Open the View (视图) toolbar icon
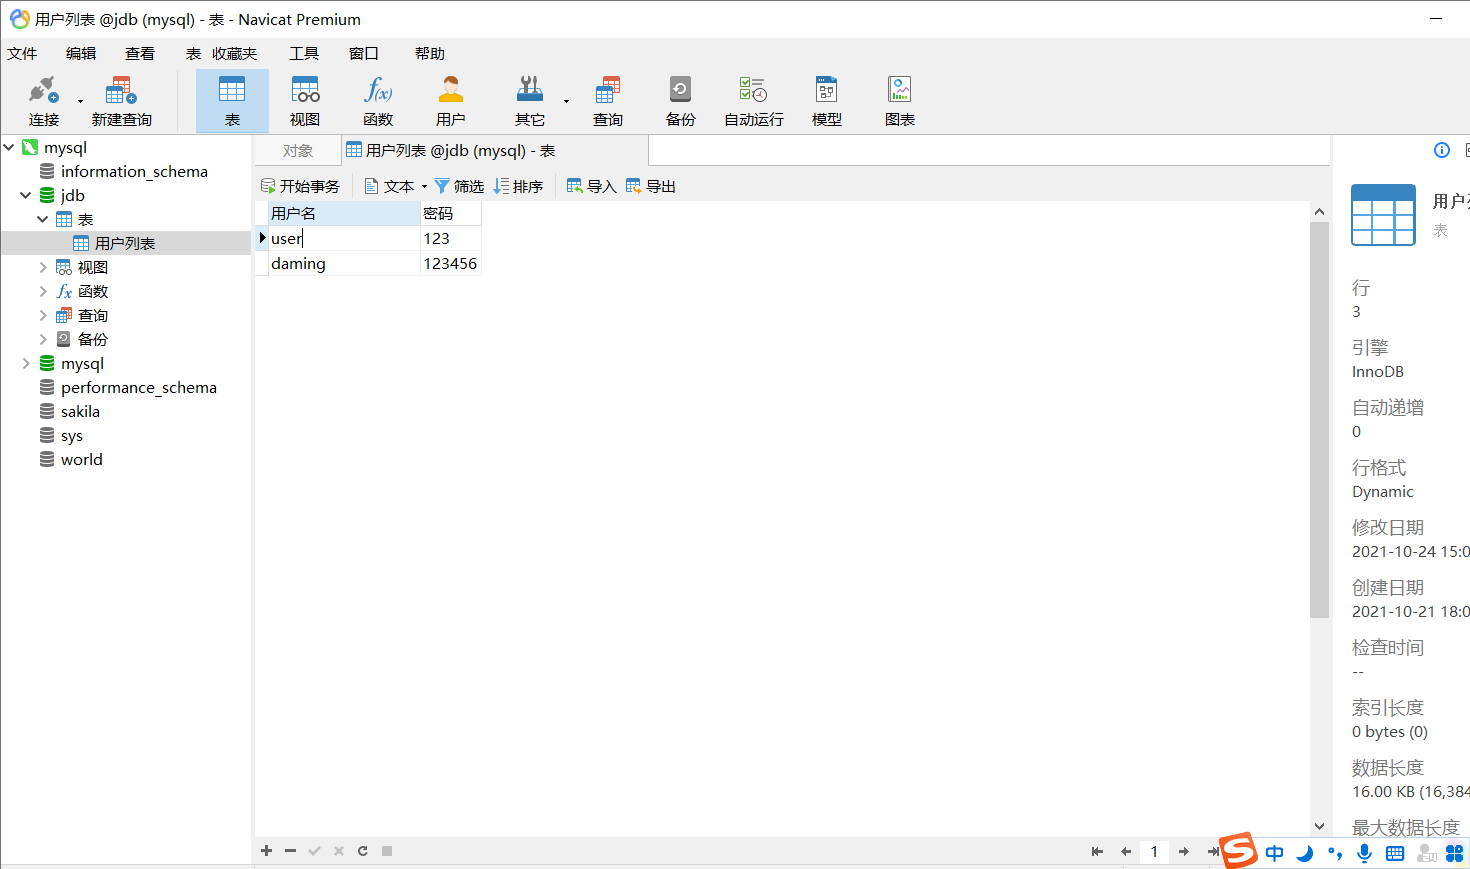1470x869 pixels. pos(305,101)
